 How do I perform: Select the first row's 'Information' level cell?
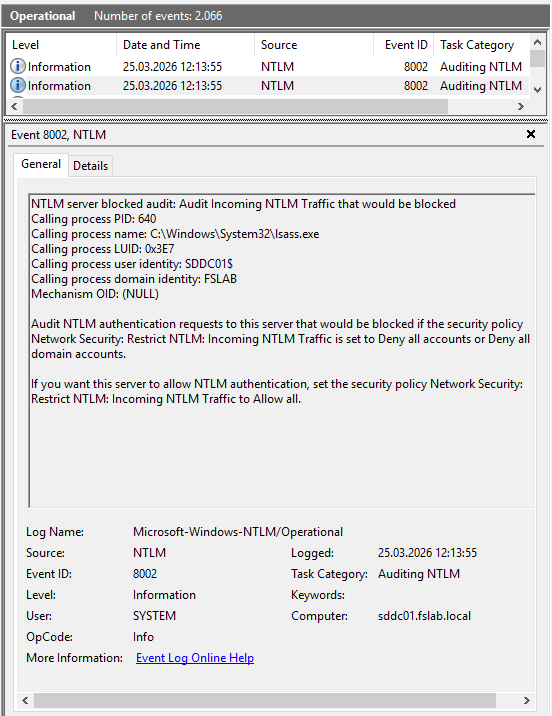(59, 67)
